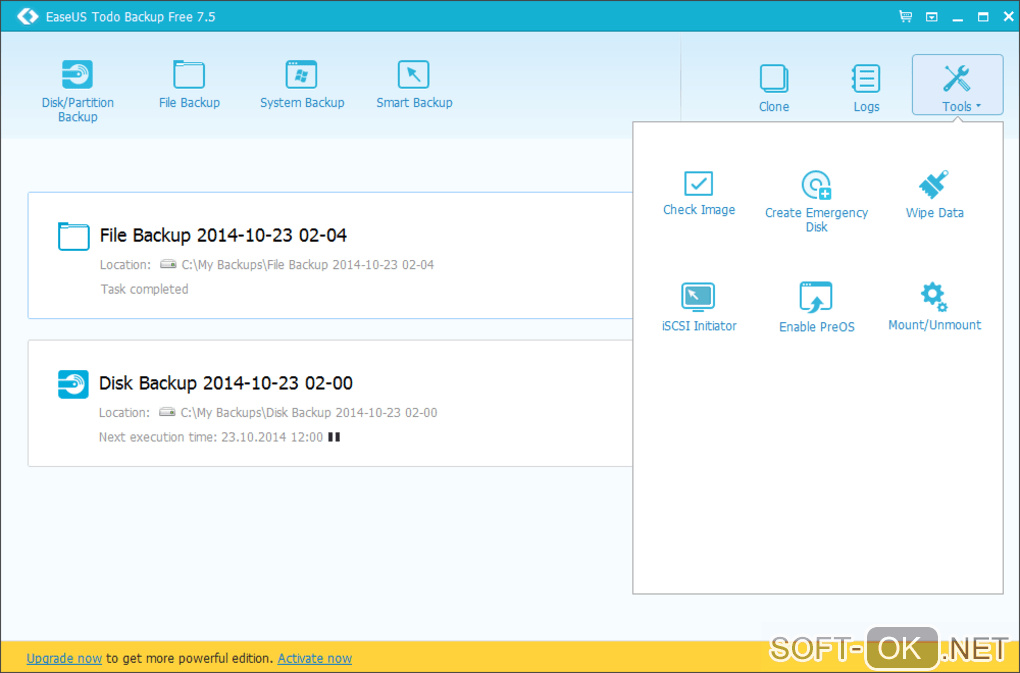Click the EaseUS logo in title bar
This screenshot has height=673, width=1020.
pos(27,16)
